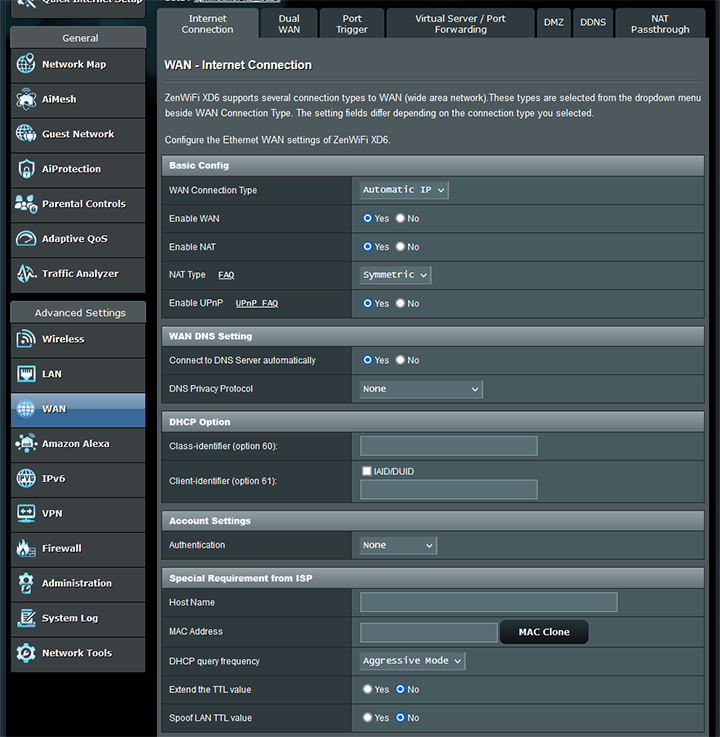Open the DNS Privacy Protocol dropdown
This screenshot has width=720, height=737.
pyautogui.click(x=421, y=389)
